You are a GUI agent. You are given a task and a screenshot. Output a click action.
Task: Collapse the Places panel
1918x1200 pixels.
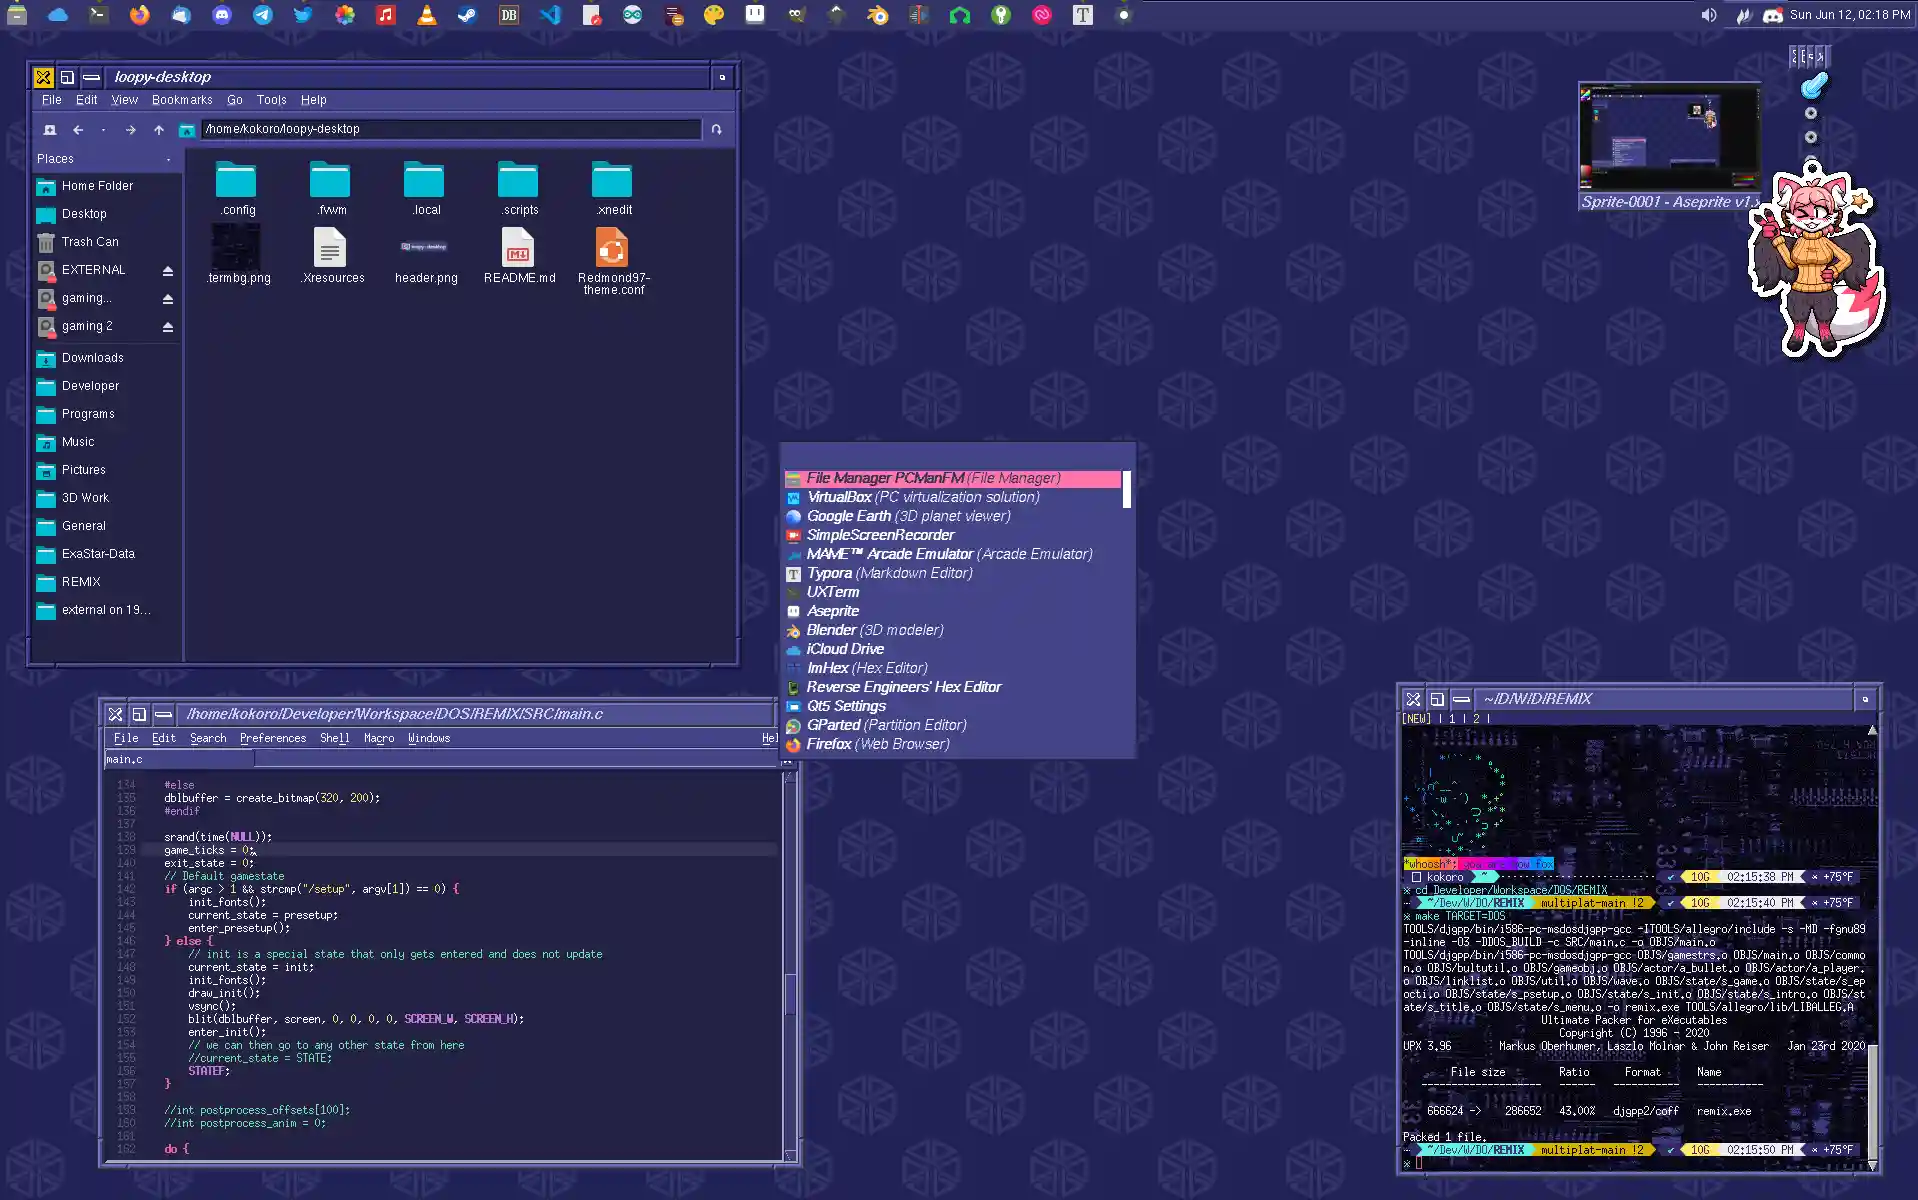pyautogui.click(x=168, y=158)
